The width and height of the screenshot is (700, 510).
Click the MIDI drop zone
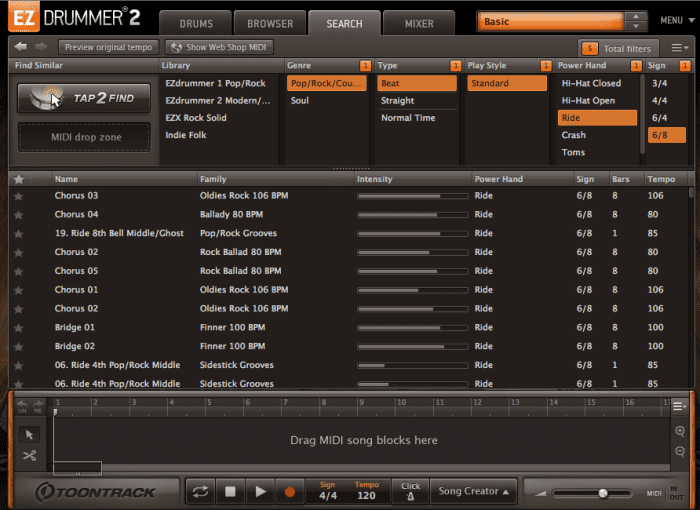[85, 137]
